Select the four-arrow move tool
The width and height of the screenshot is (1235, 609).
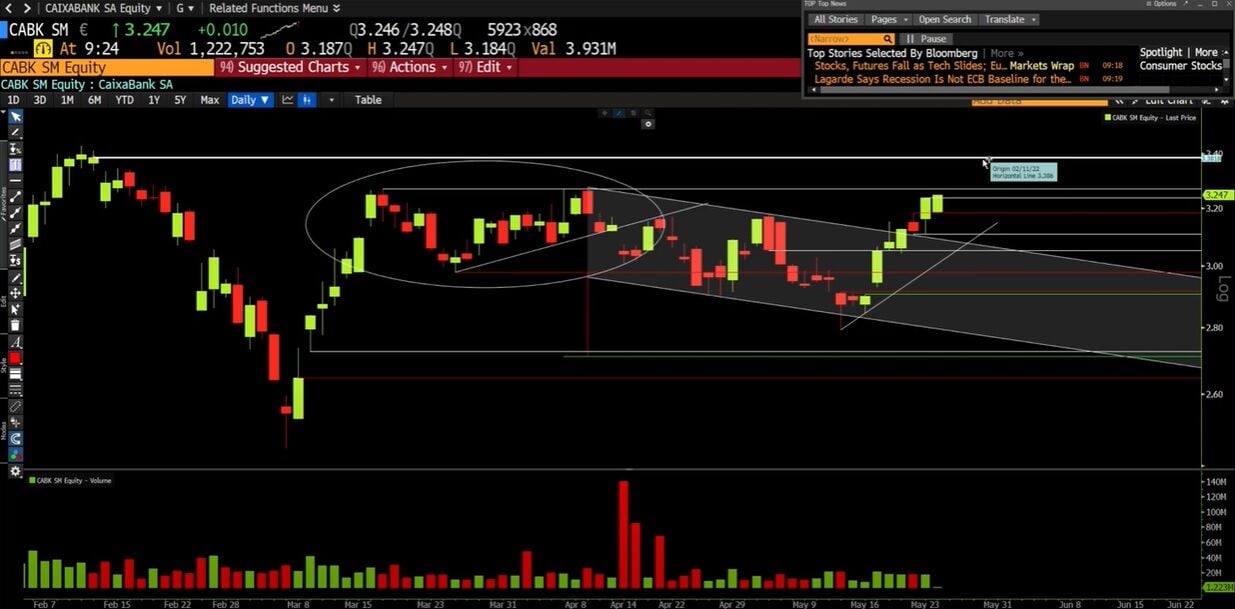click(15, 293)
